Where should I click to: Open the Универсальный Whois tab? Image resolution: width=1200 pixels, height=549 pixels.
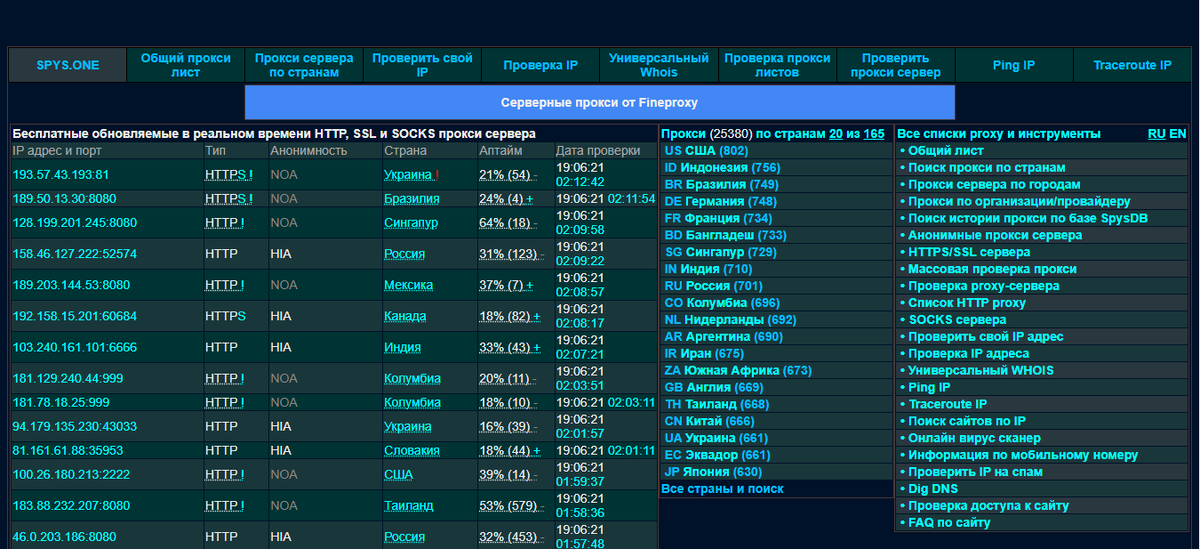[x=658, y=65]
